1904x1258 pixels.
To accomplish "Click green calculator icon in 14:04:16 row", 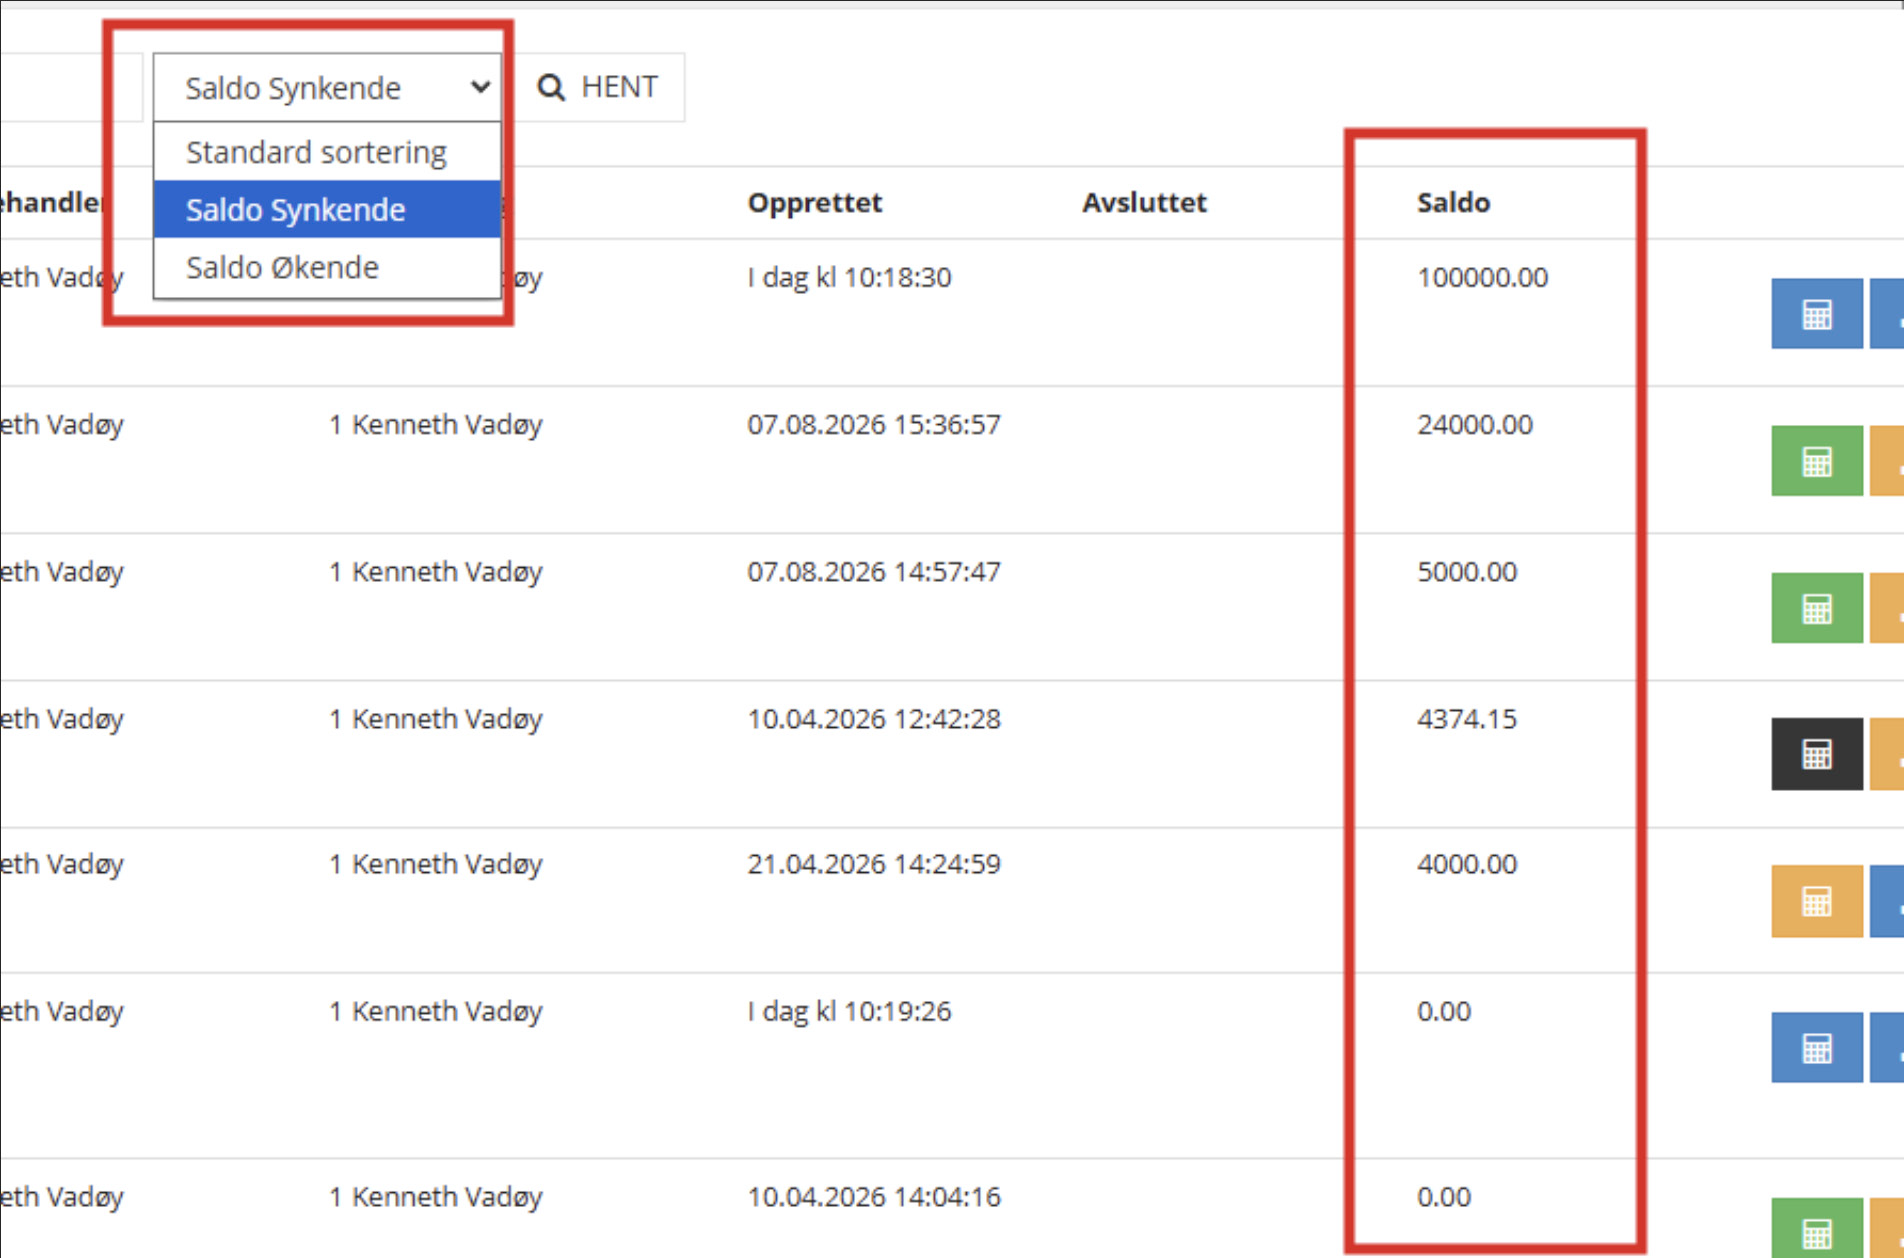I will [x=1816, y=1228].
